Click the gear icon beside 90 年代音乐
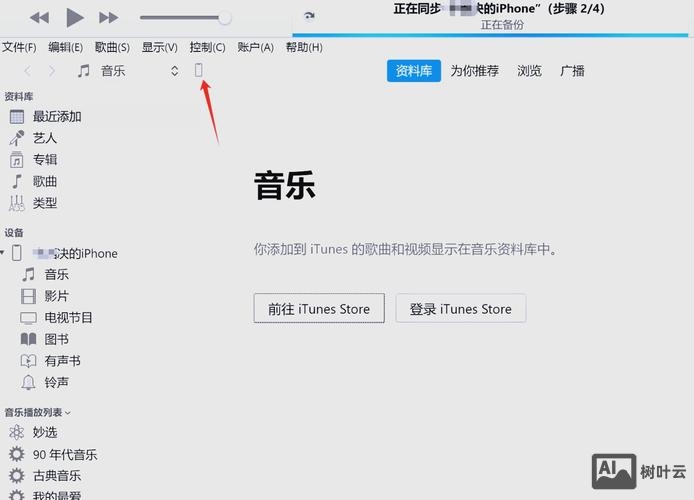The width and height of the screenshot is (694, 500). pyautogui.click(x=17, y=454)
